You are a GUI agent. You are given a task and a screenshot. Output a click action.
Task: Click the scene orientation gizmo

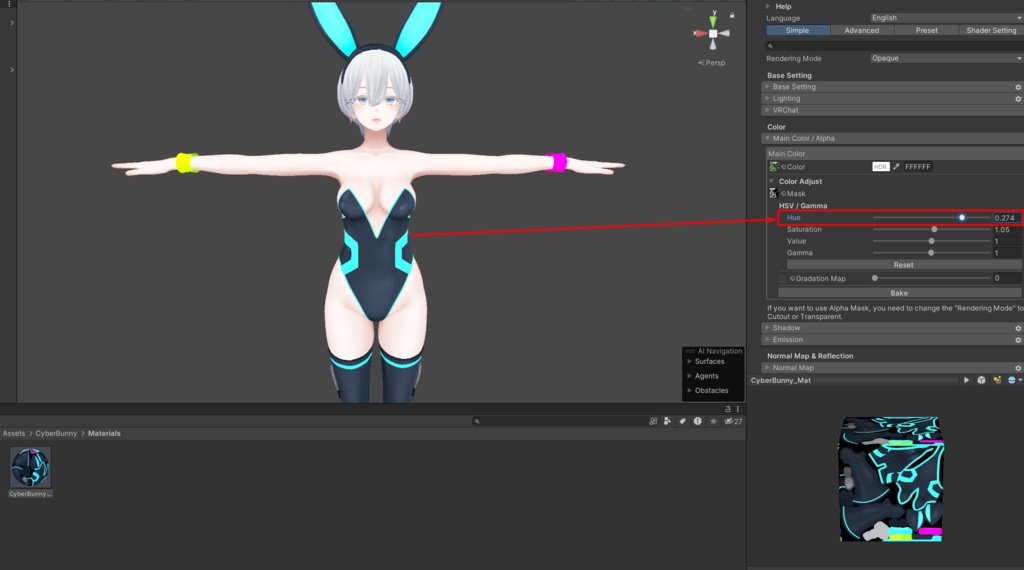point(712,33)
